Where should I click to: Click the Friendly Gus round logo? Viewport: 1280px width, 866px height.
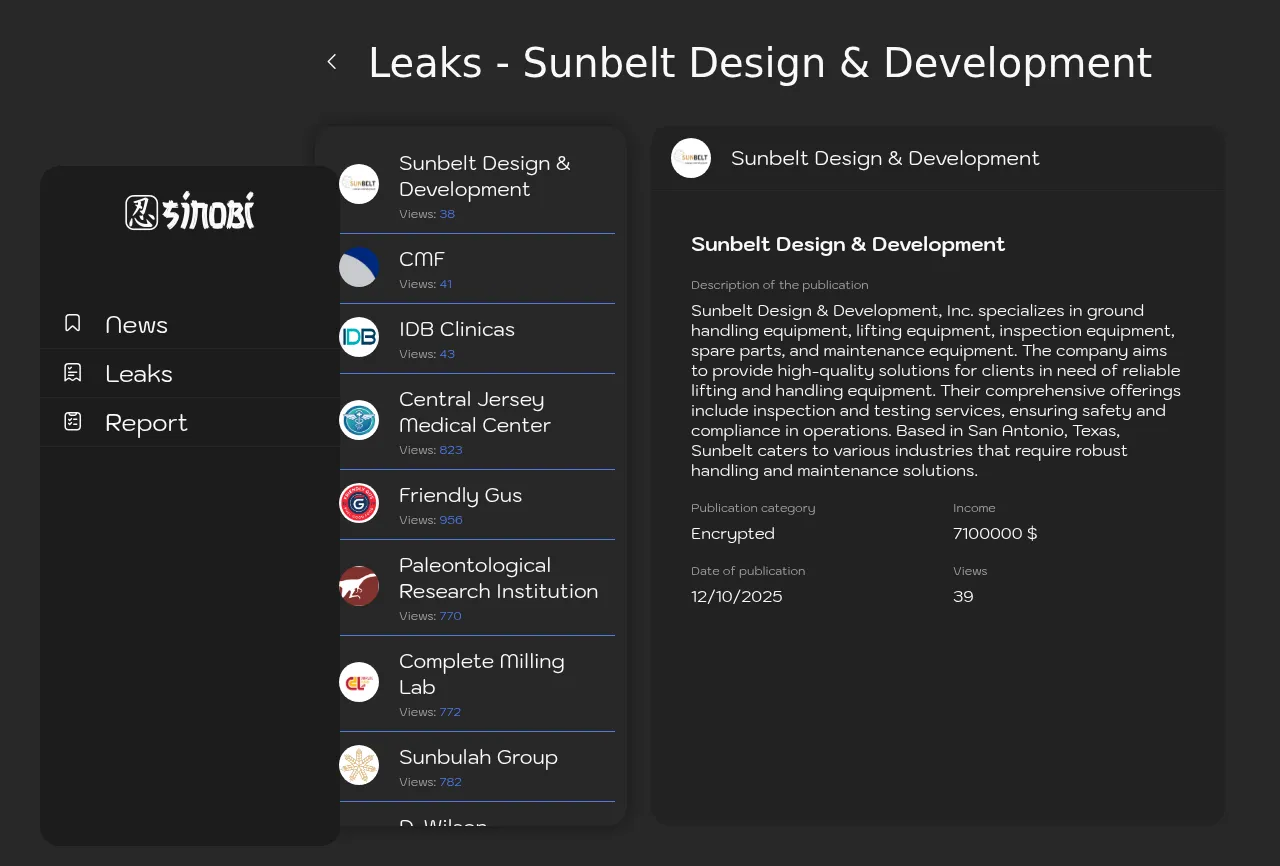click(x=359, y=503)
